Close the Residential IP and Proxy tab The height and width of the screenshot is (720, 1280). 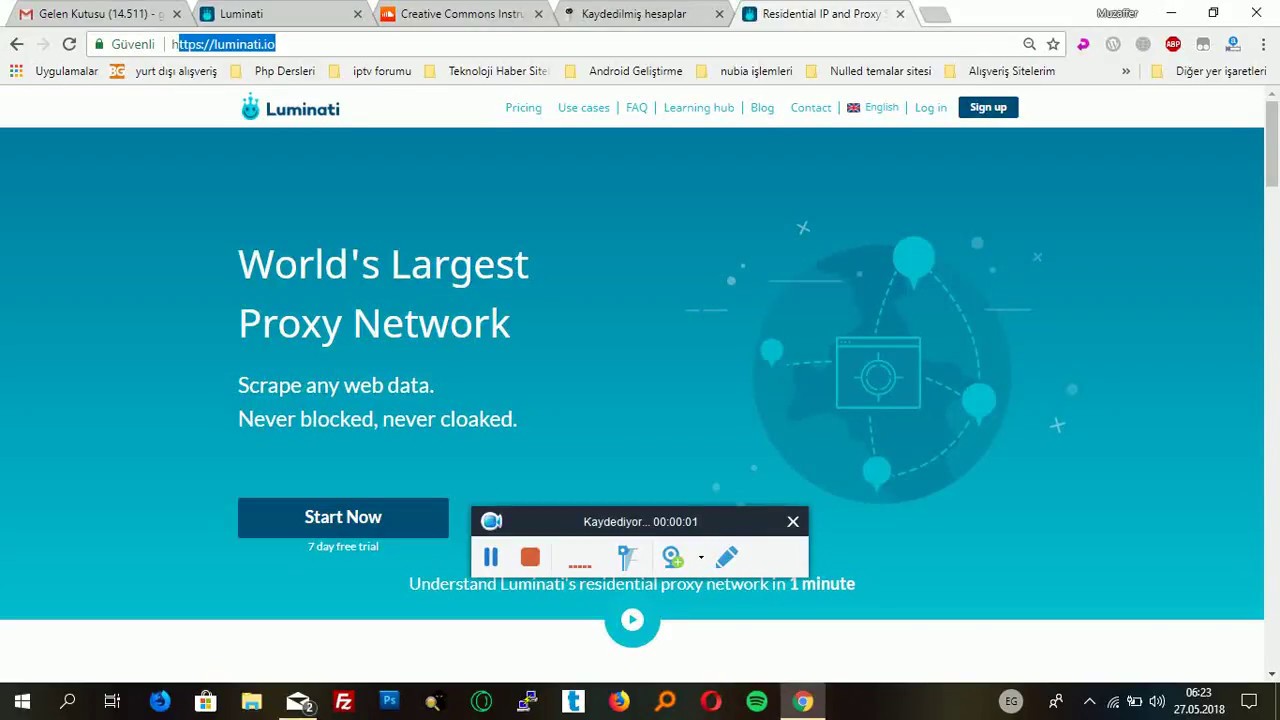[x=900, y=14]
